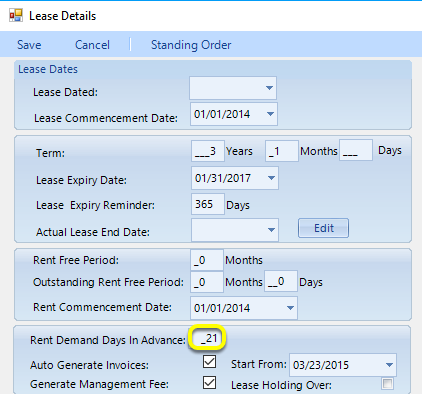Click the Term Days field
The image size is (422, 394).
point(356,150)
